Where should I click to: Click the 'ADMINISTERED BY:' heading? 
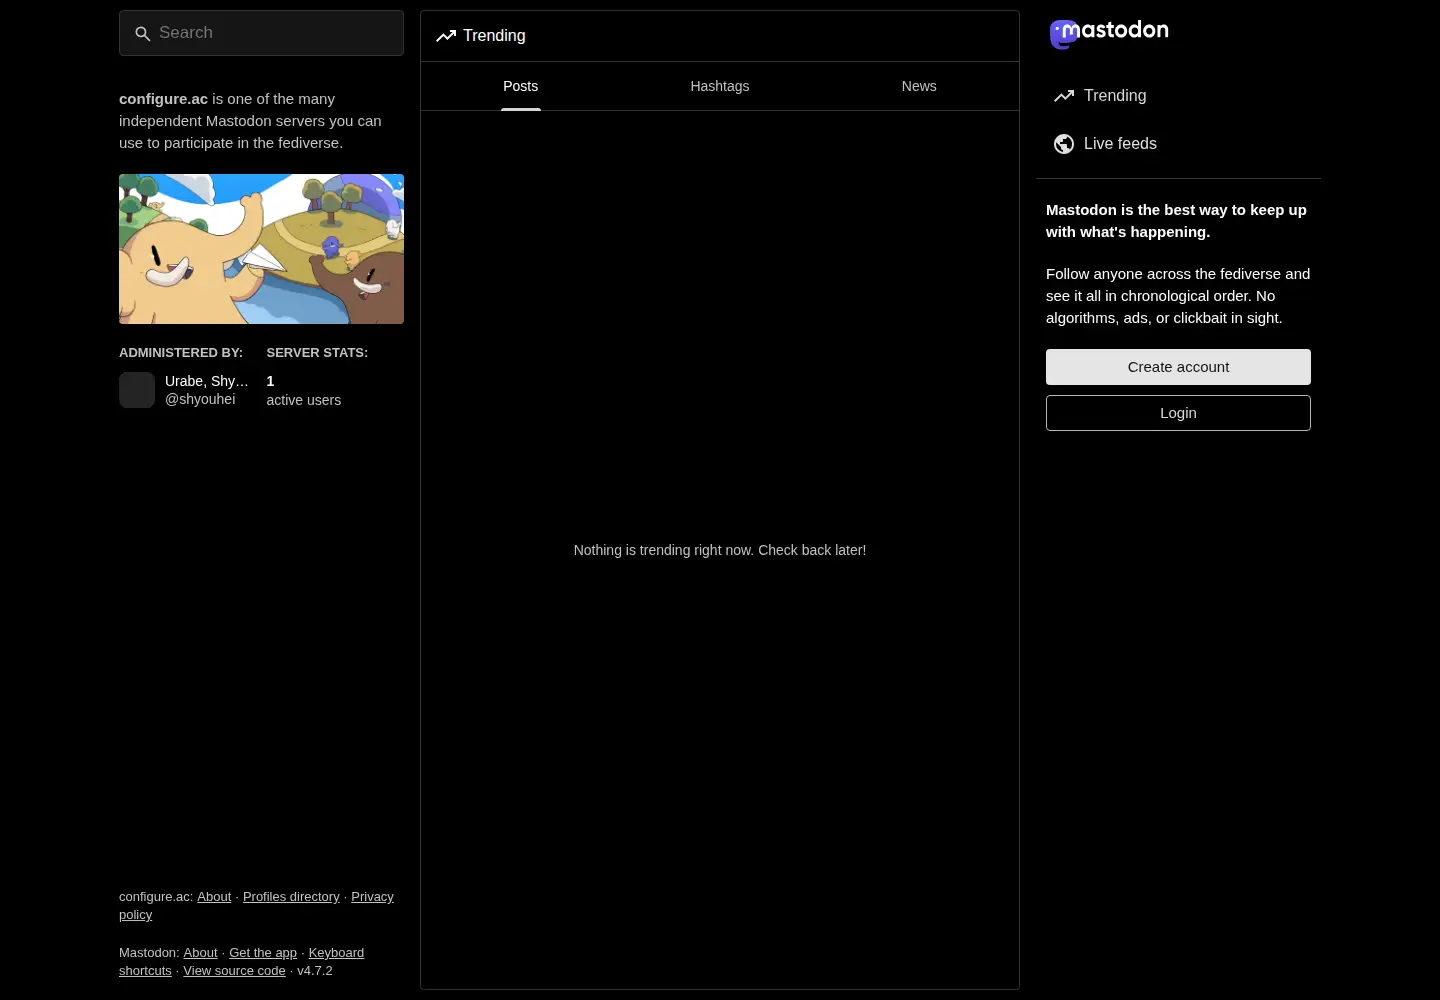click(181, 353)
